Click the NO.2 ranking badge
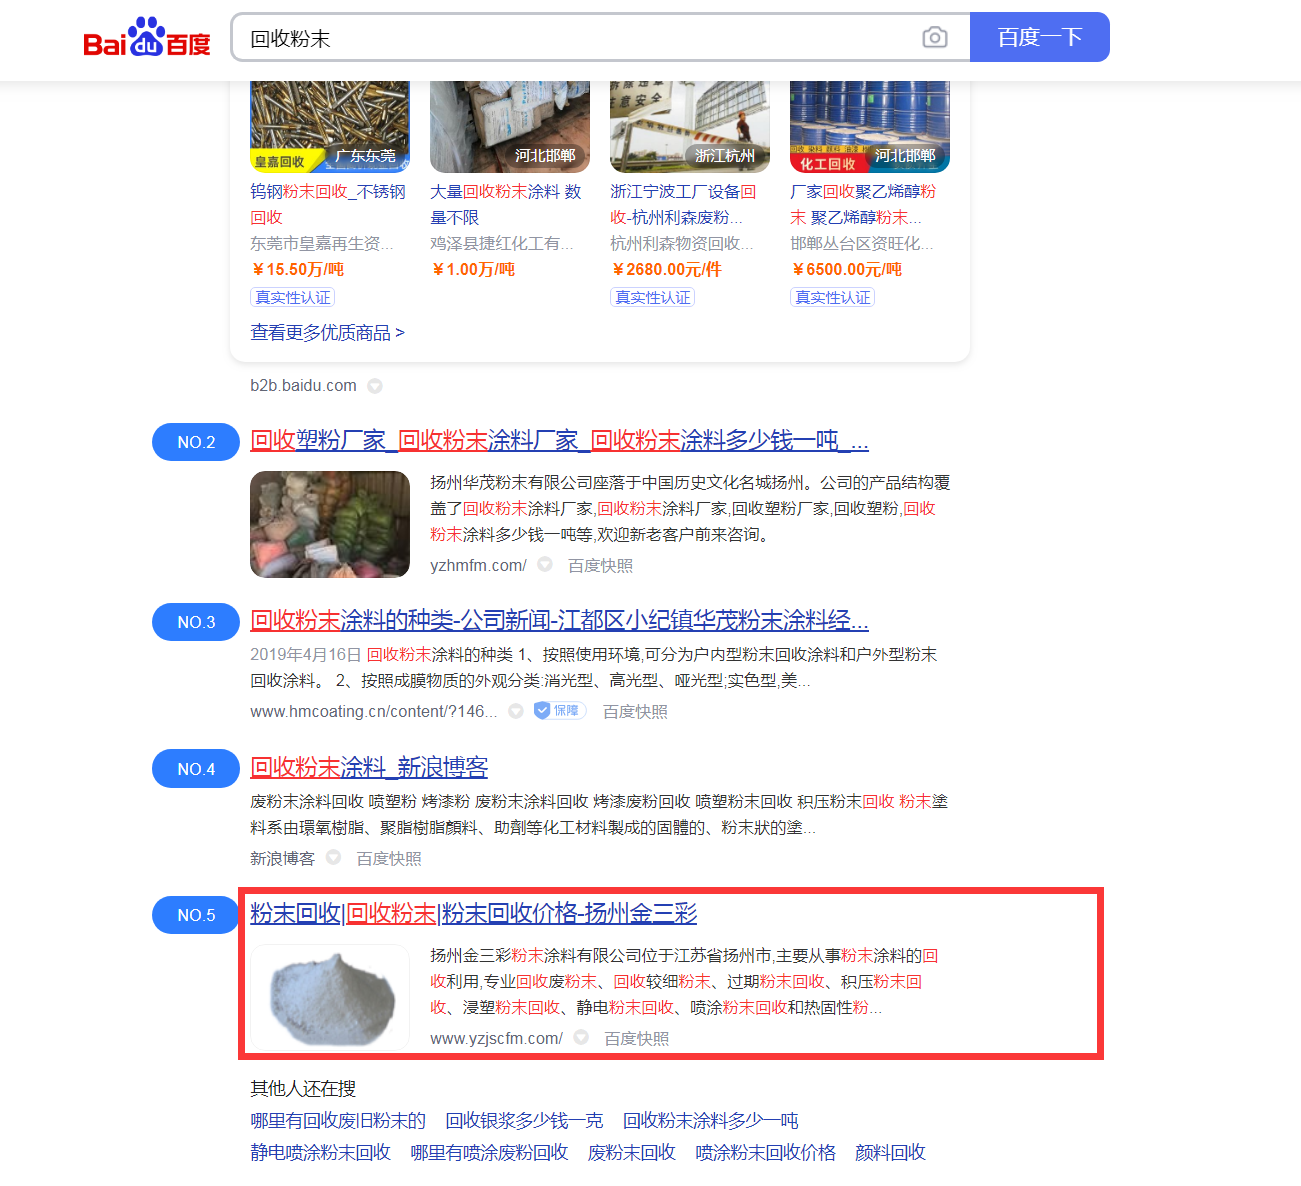The width and height of the screenshot is (1301, 1186). tap(196, 442)
